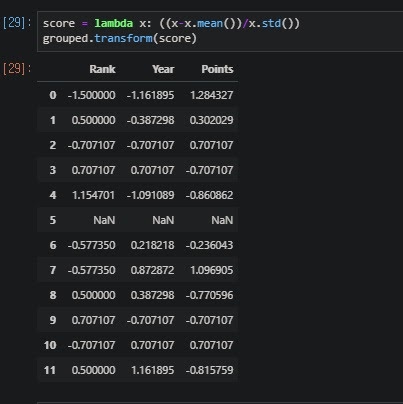This screenshot has height=404, width=403.
Task: Click the Rank value 0.500000 in row 11
Action: (94, 370)
